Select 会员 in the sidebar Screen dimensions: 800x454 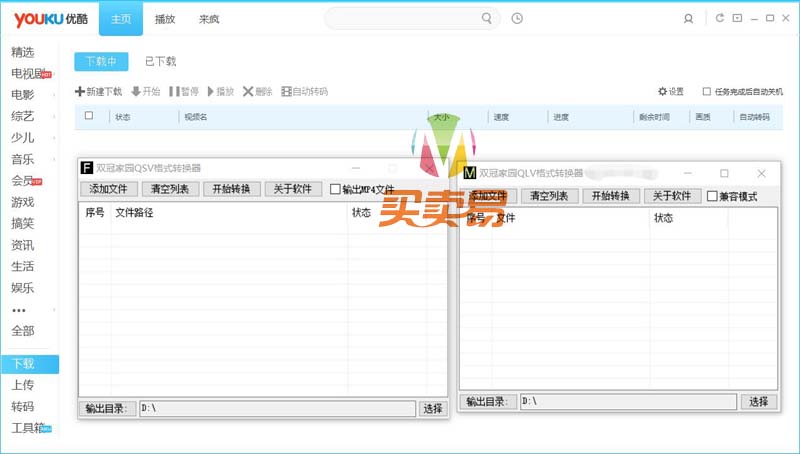(23, 181)
